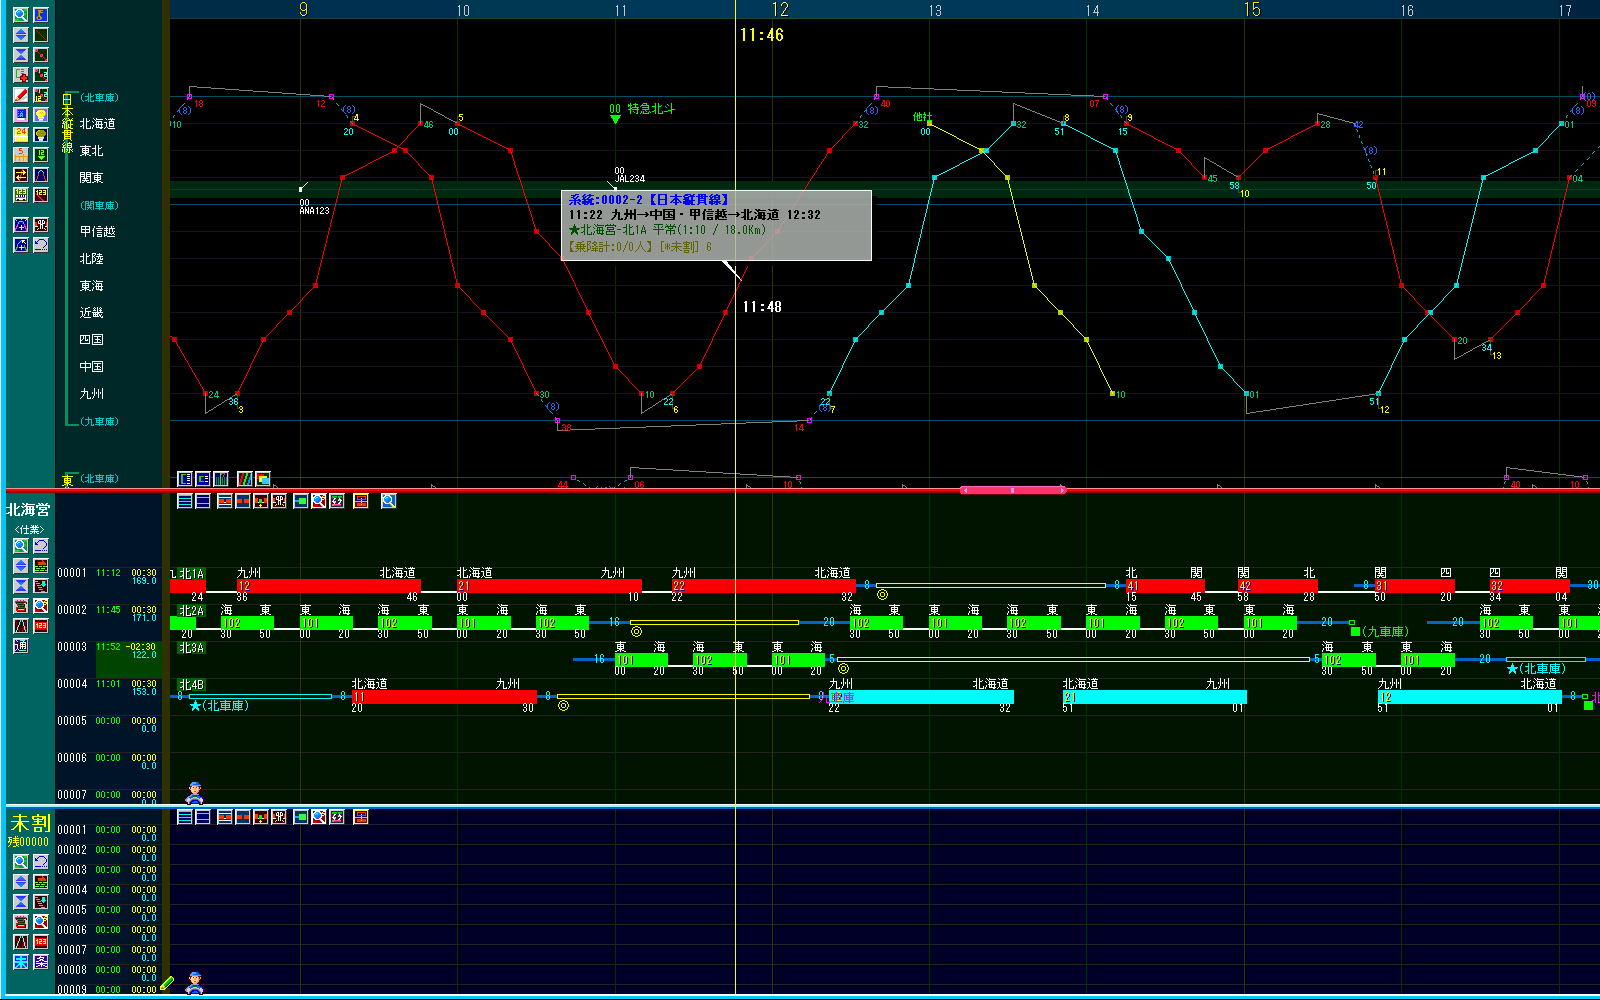Image resolution: width=1600 pixels, height=1000 pixels.
Task: Click the undo arrow icon in the 未割 panel
Action: coord(41,862)
